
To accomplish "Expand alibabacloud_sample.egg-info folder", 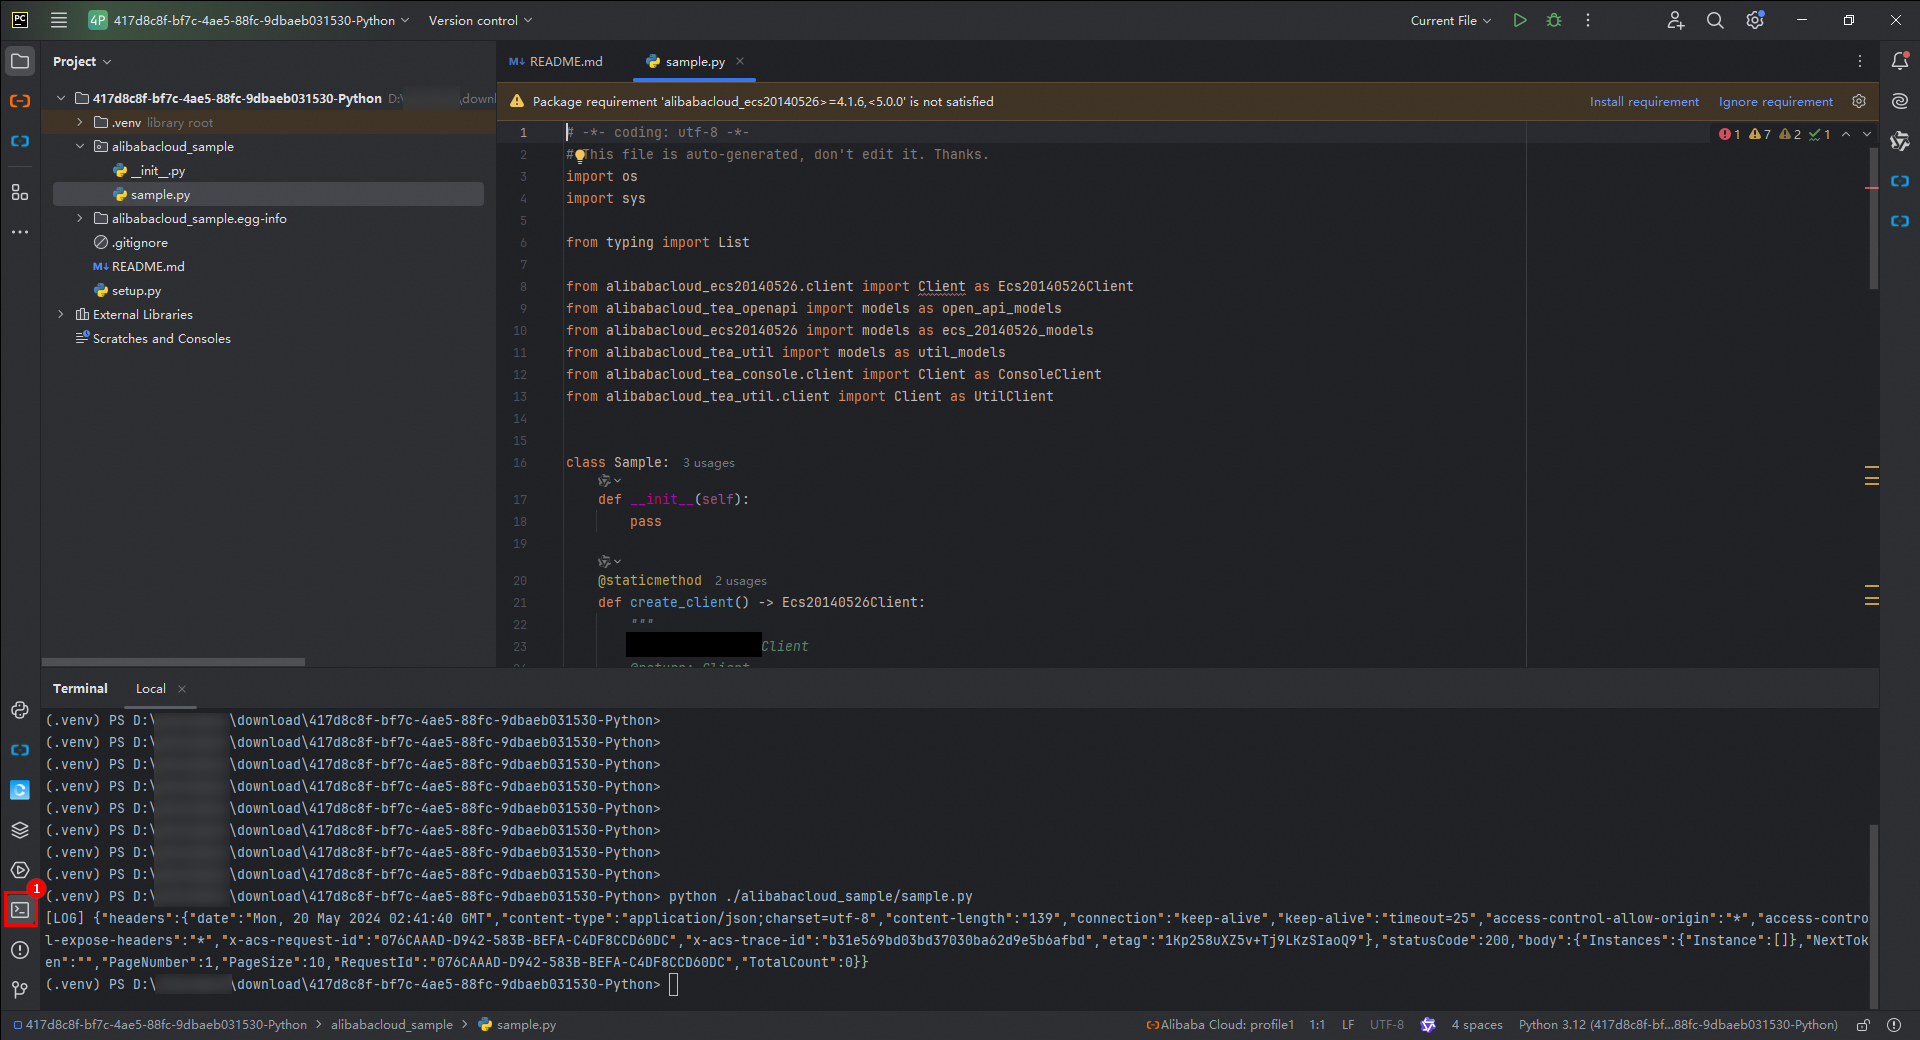I will click(x=80, y=219).
